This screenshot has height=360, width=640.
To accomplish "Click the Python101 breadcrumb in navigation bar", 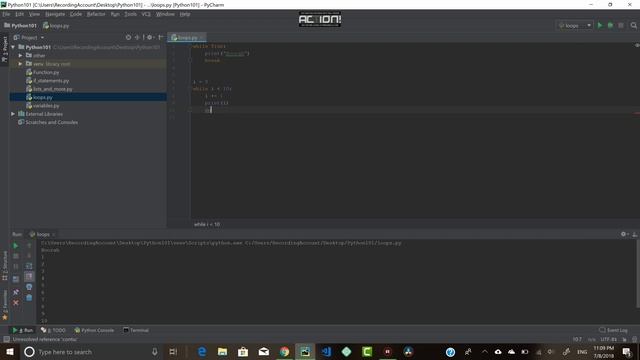I will click(20, 25).
